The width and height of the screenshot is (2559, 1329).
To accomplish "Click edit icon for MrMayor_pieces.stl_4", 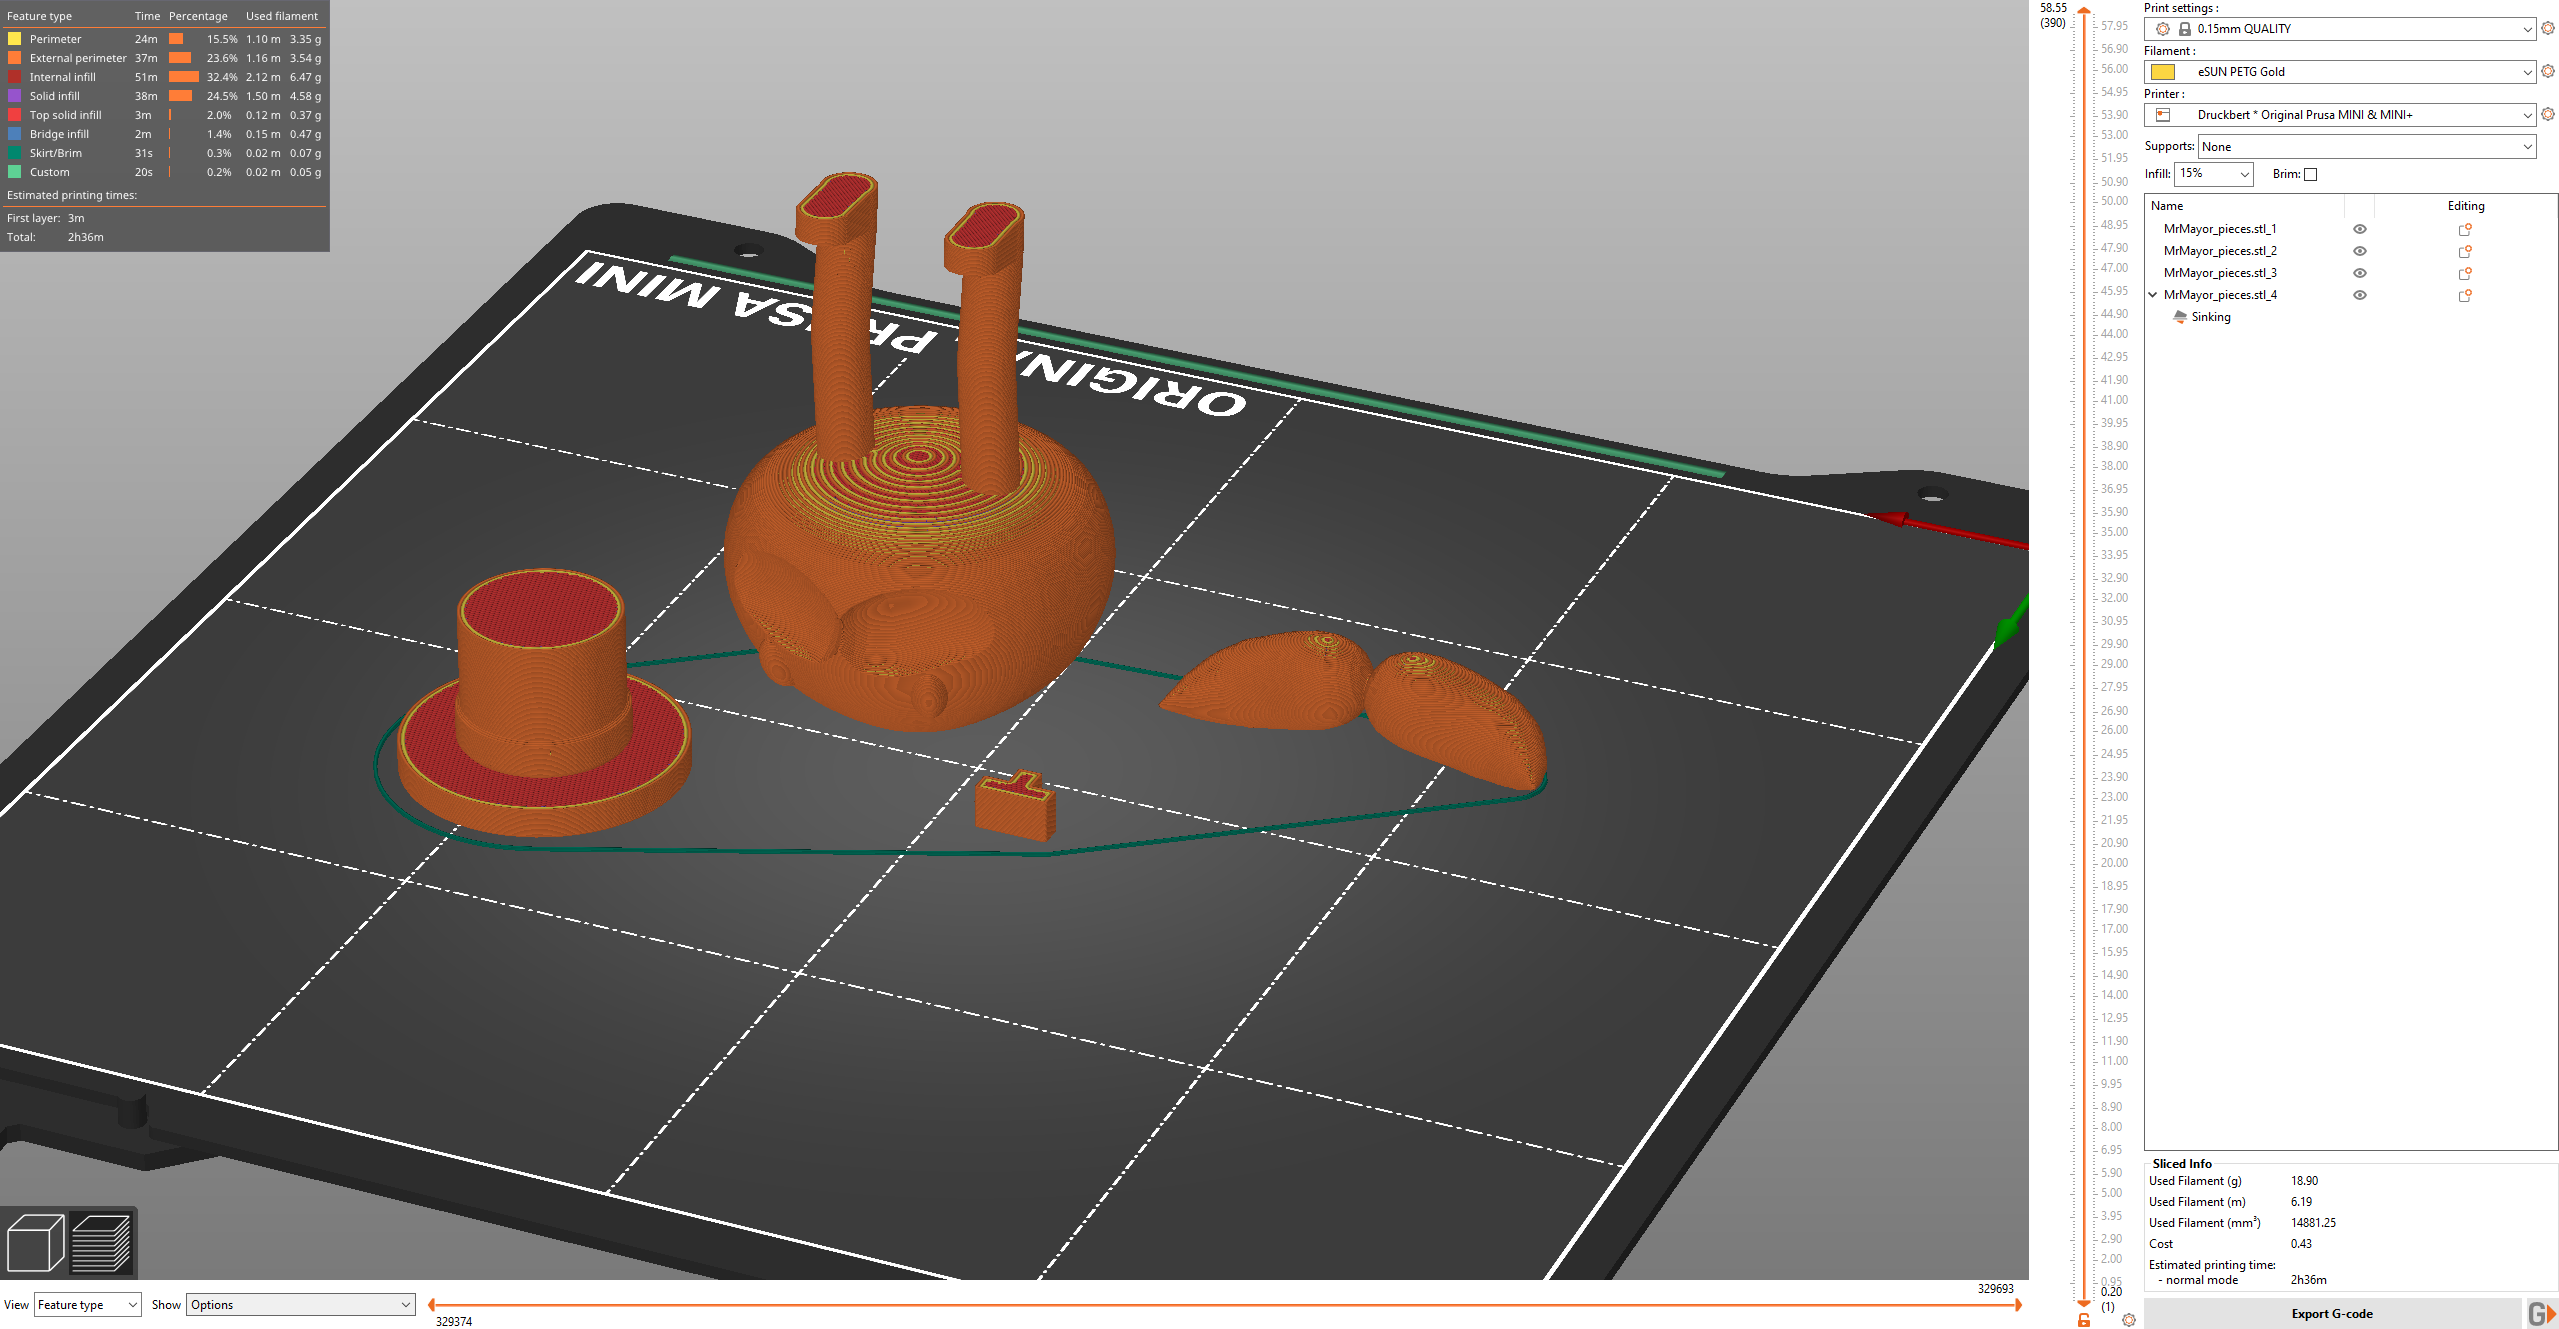I will tap(2464, 295).
